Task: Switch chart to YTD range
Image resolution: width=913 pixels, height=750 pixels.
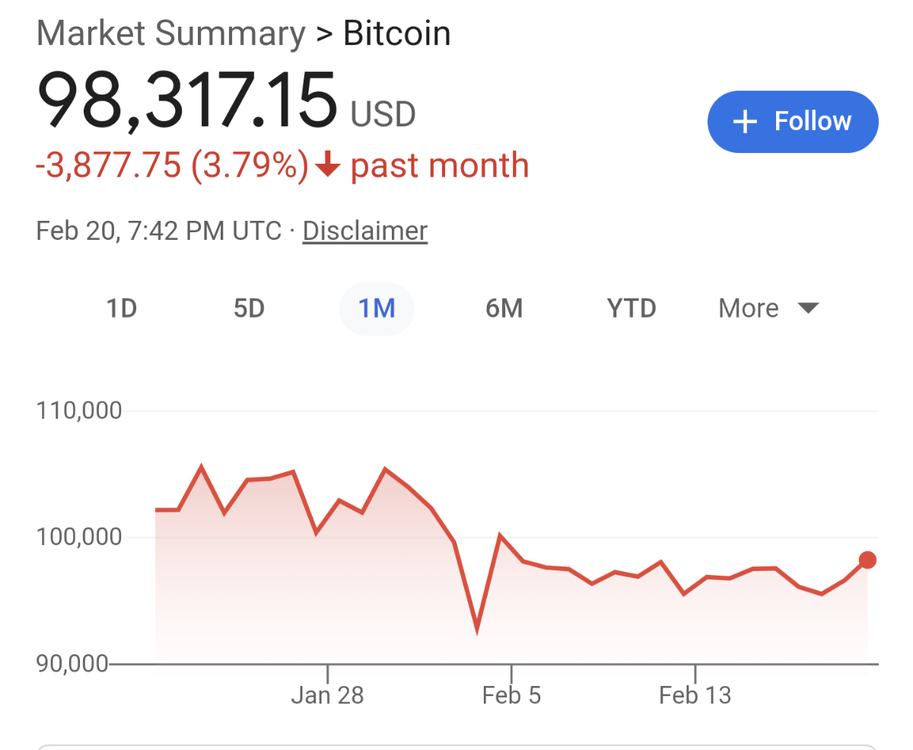Action: coord(631,308)
